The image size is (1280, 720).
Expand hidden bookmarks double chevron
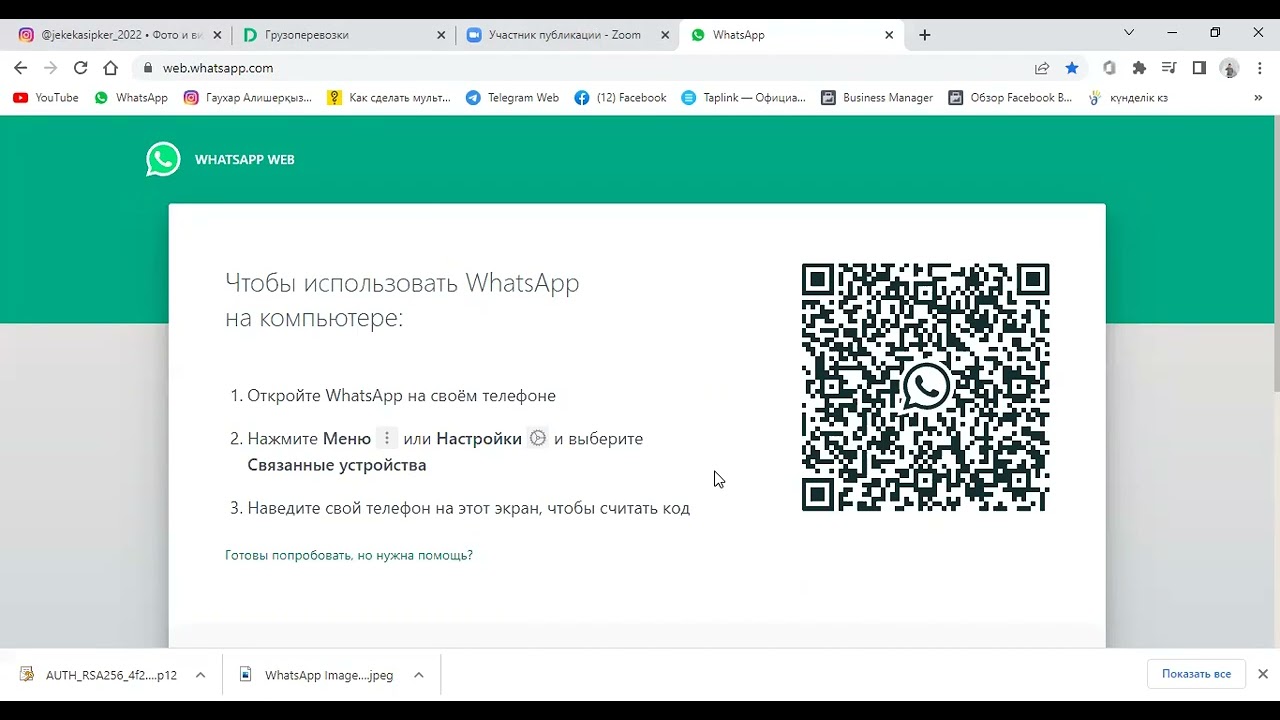pyautogui.click(x=1258, y=98)
